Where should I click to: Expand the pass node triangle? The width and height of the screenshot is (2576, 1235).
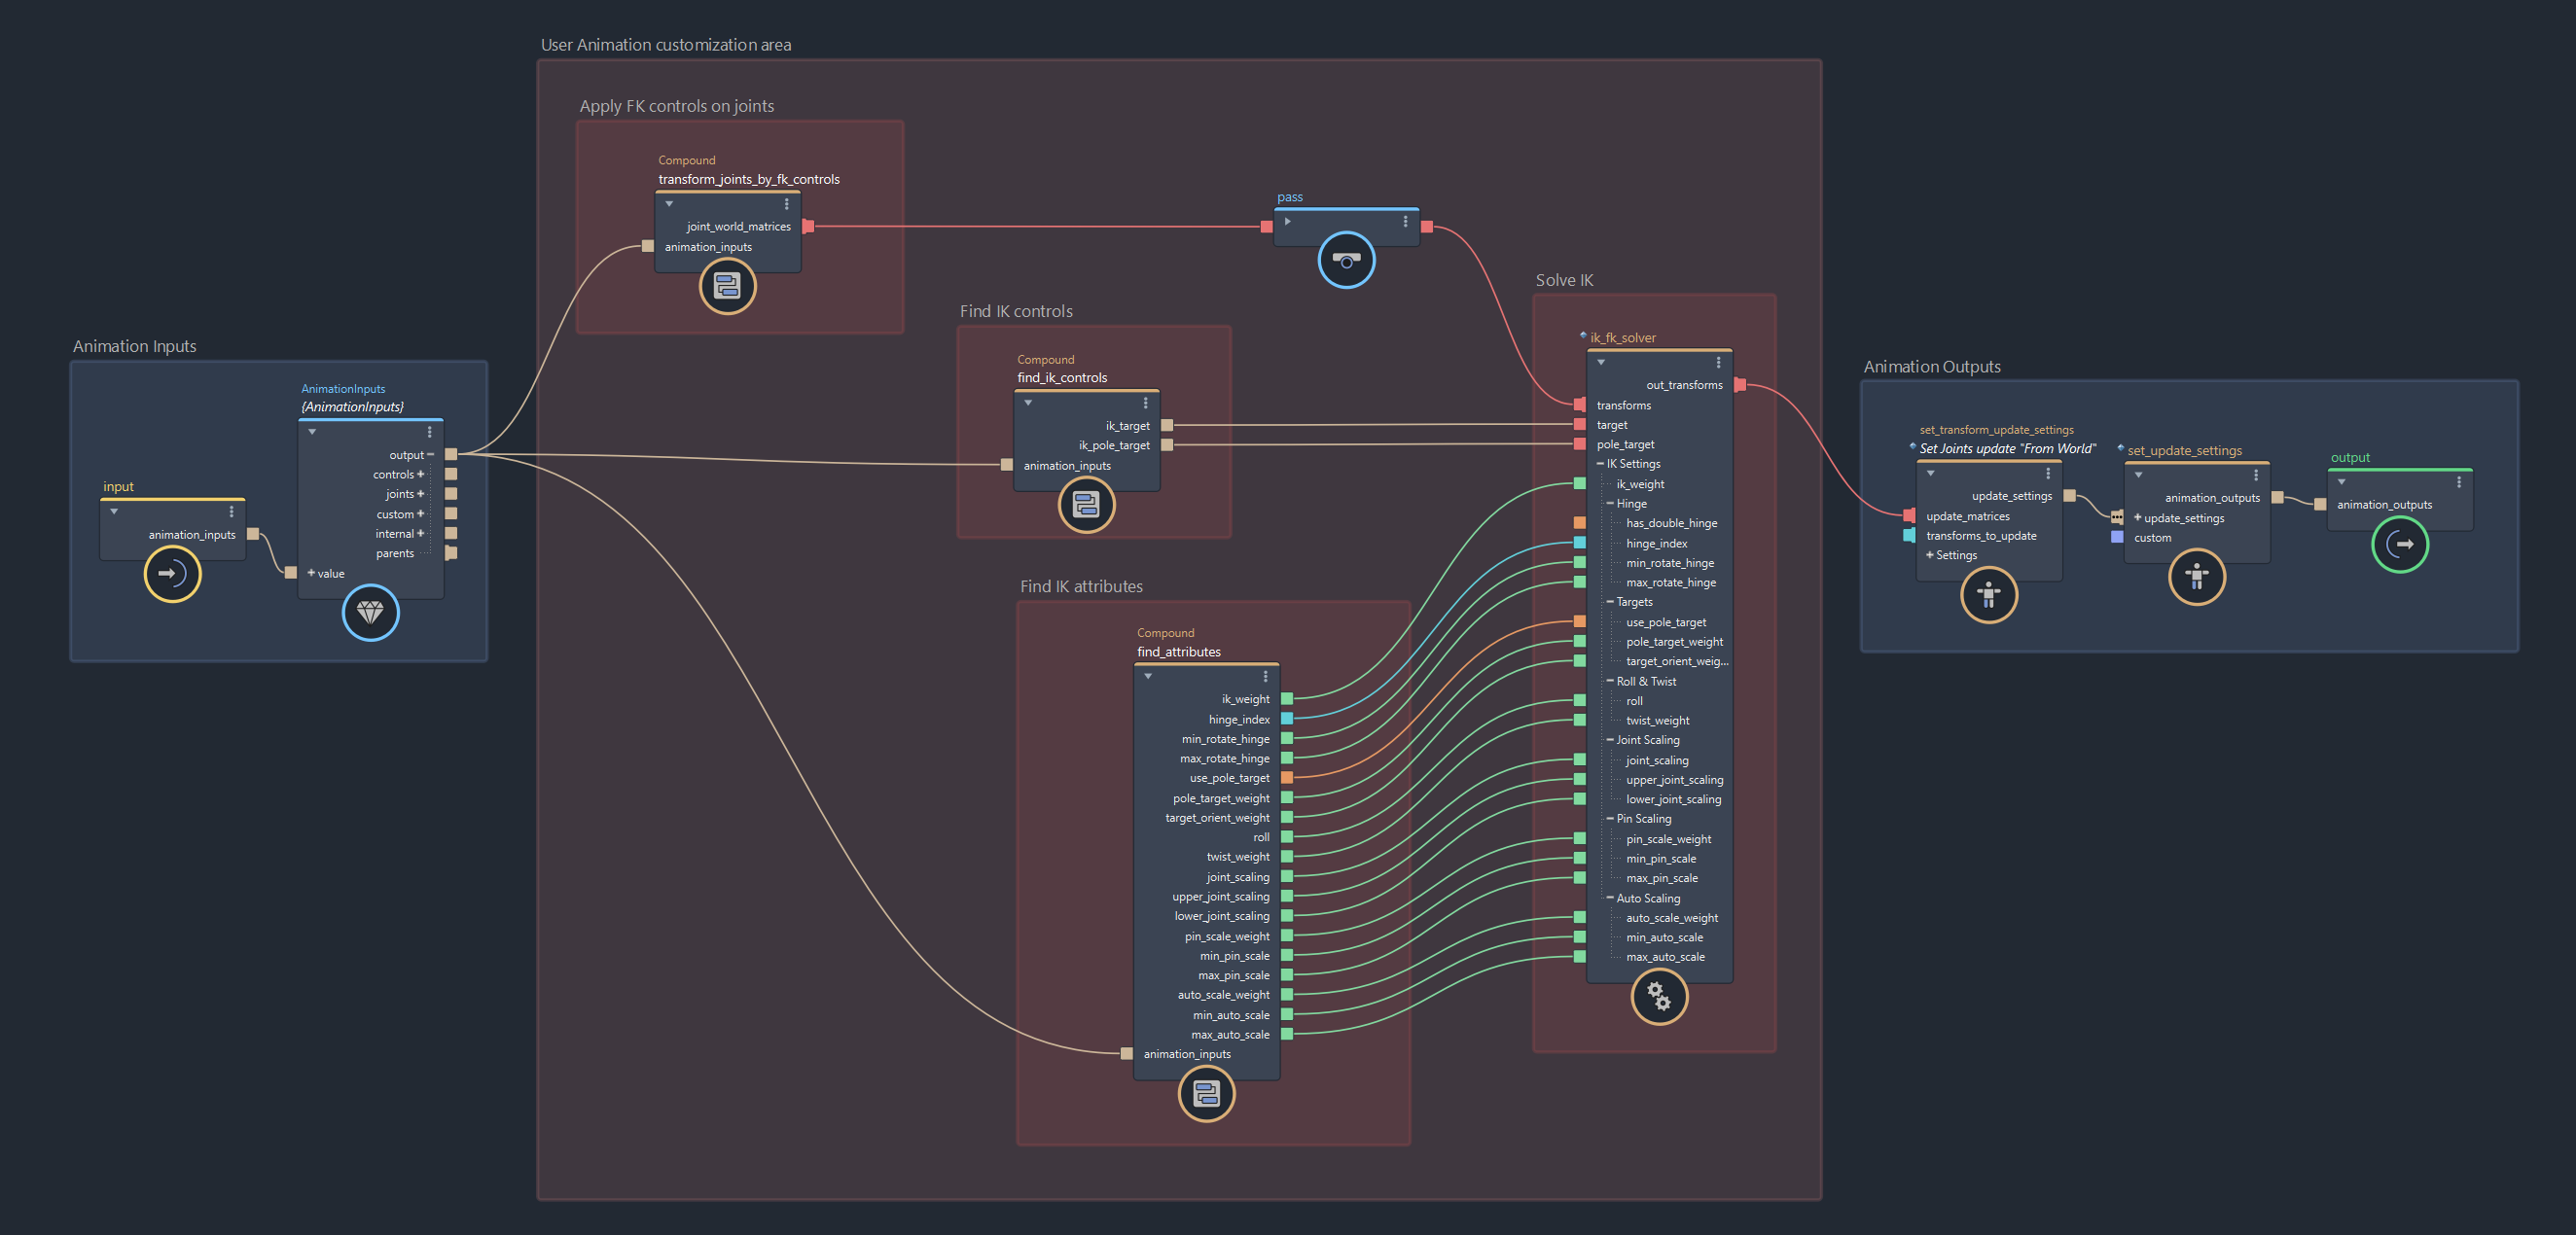pyautogui.click(x=1288, y=222)
